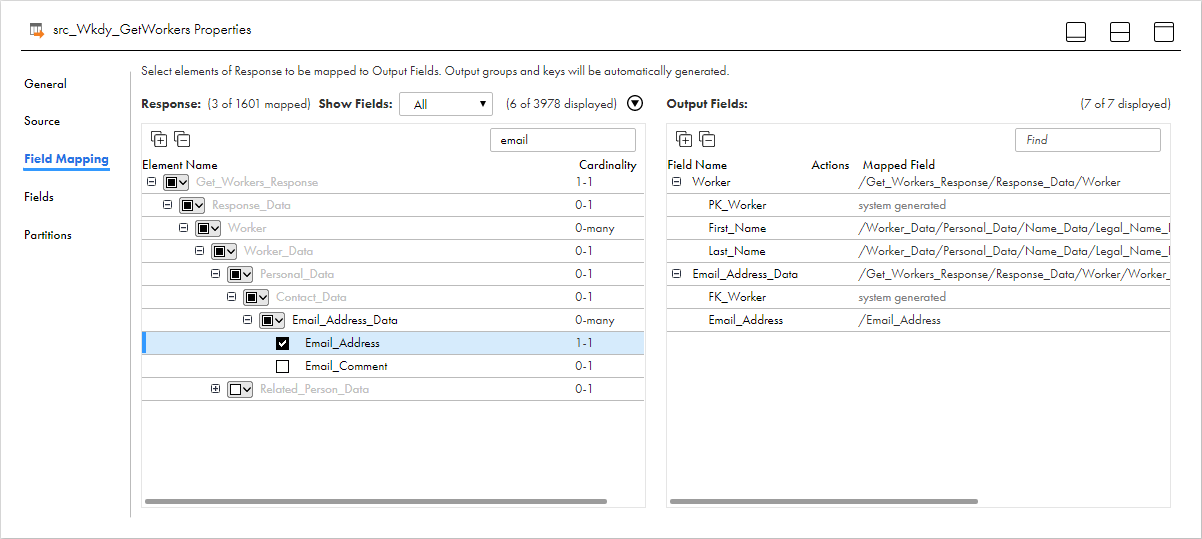
Task: Check the Email_Comment checkbox
Action: (x=282, y=366)
